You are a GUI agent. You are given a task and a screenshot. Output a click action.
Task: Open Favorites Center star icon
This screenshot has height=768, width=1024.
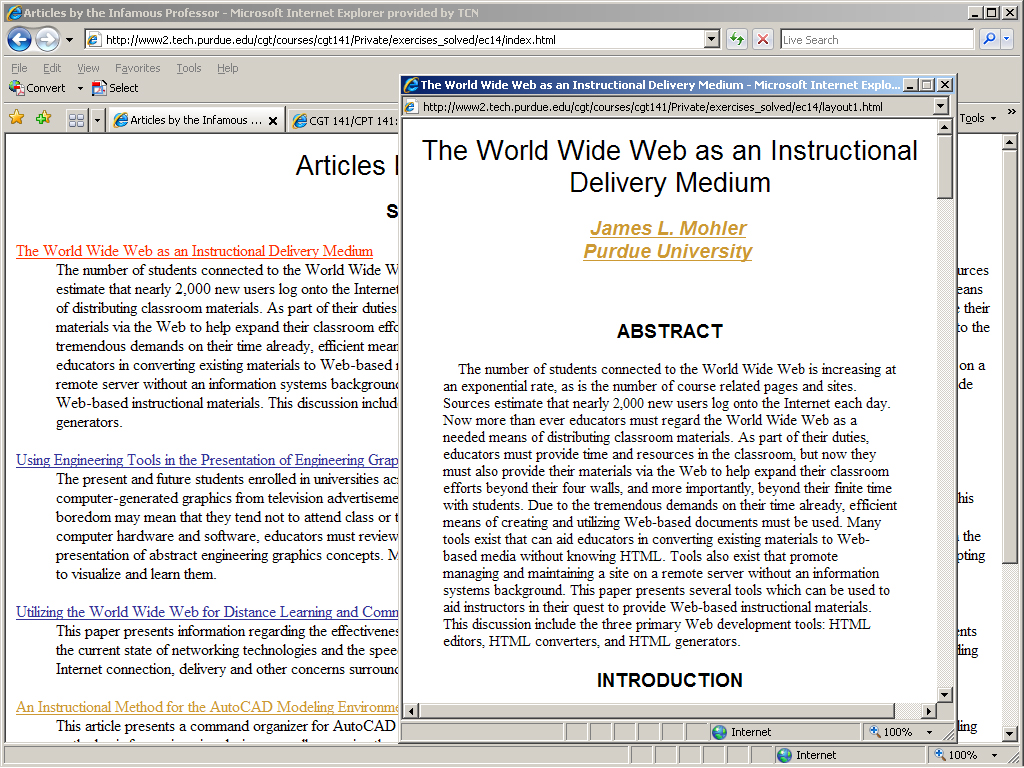coord(17,118)
